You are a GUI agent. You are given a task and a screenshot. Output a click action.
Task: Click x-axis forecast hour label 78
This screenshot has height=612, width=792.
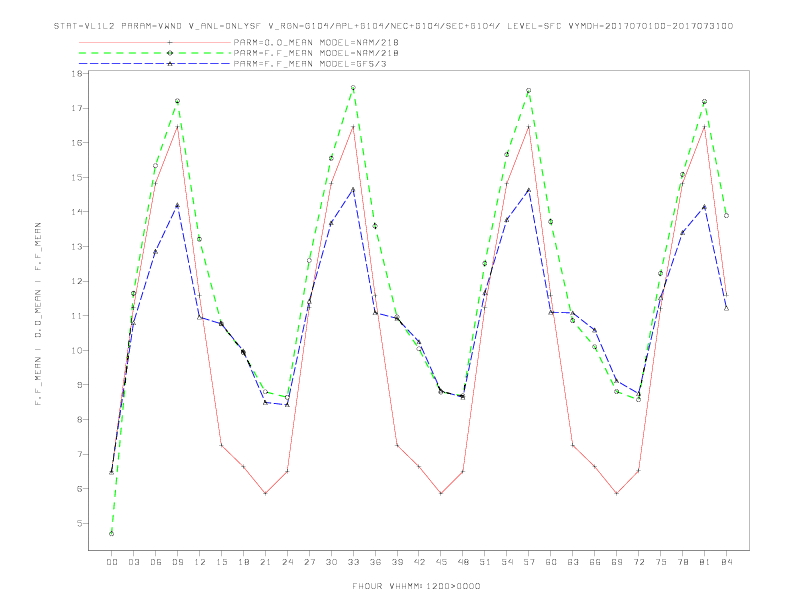(x=682, y=562)
